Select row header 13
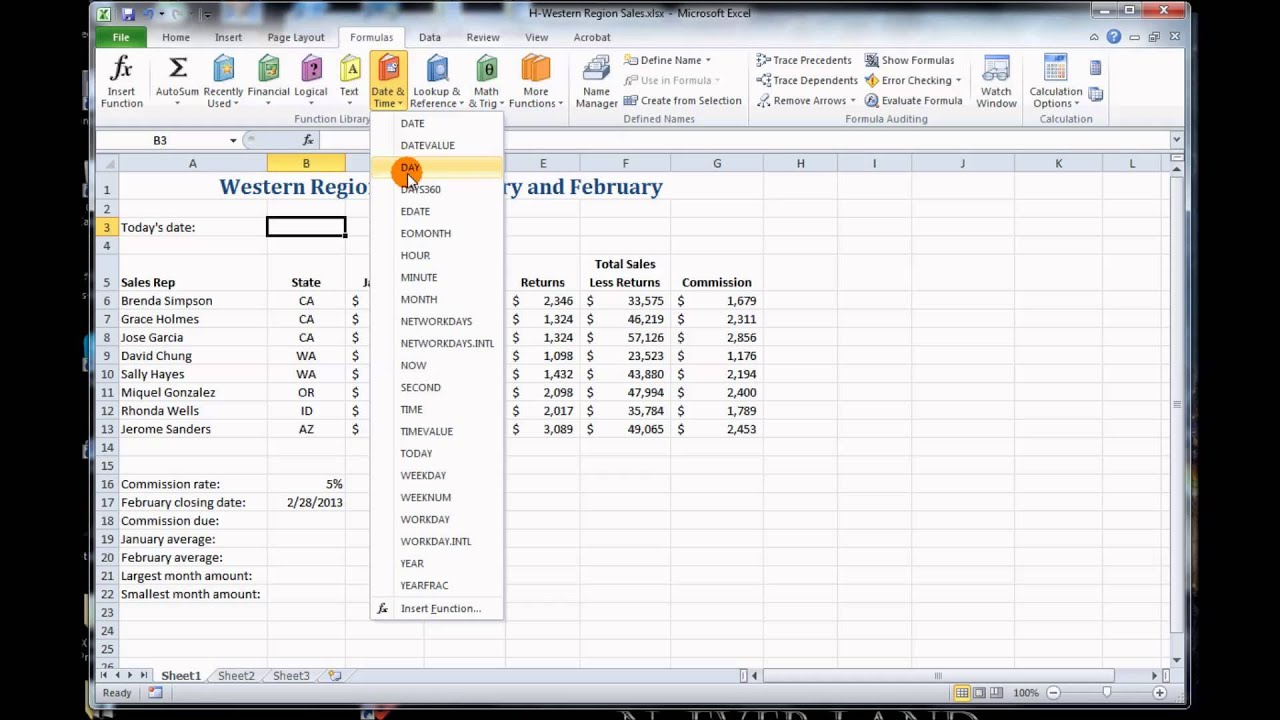 (106, 429)
